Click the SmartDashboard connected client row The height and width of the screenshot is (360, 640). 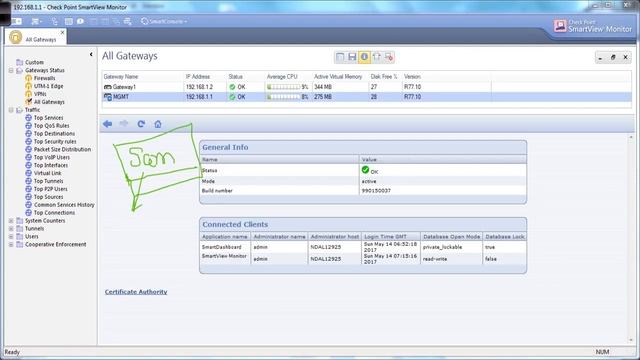click(x=363, y=247)
